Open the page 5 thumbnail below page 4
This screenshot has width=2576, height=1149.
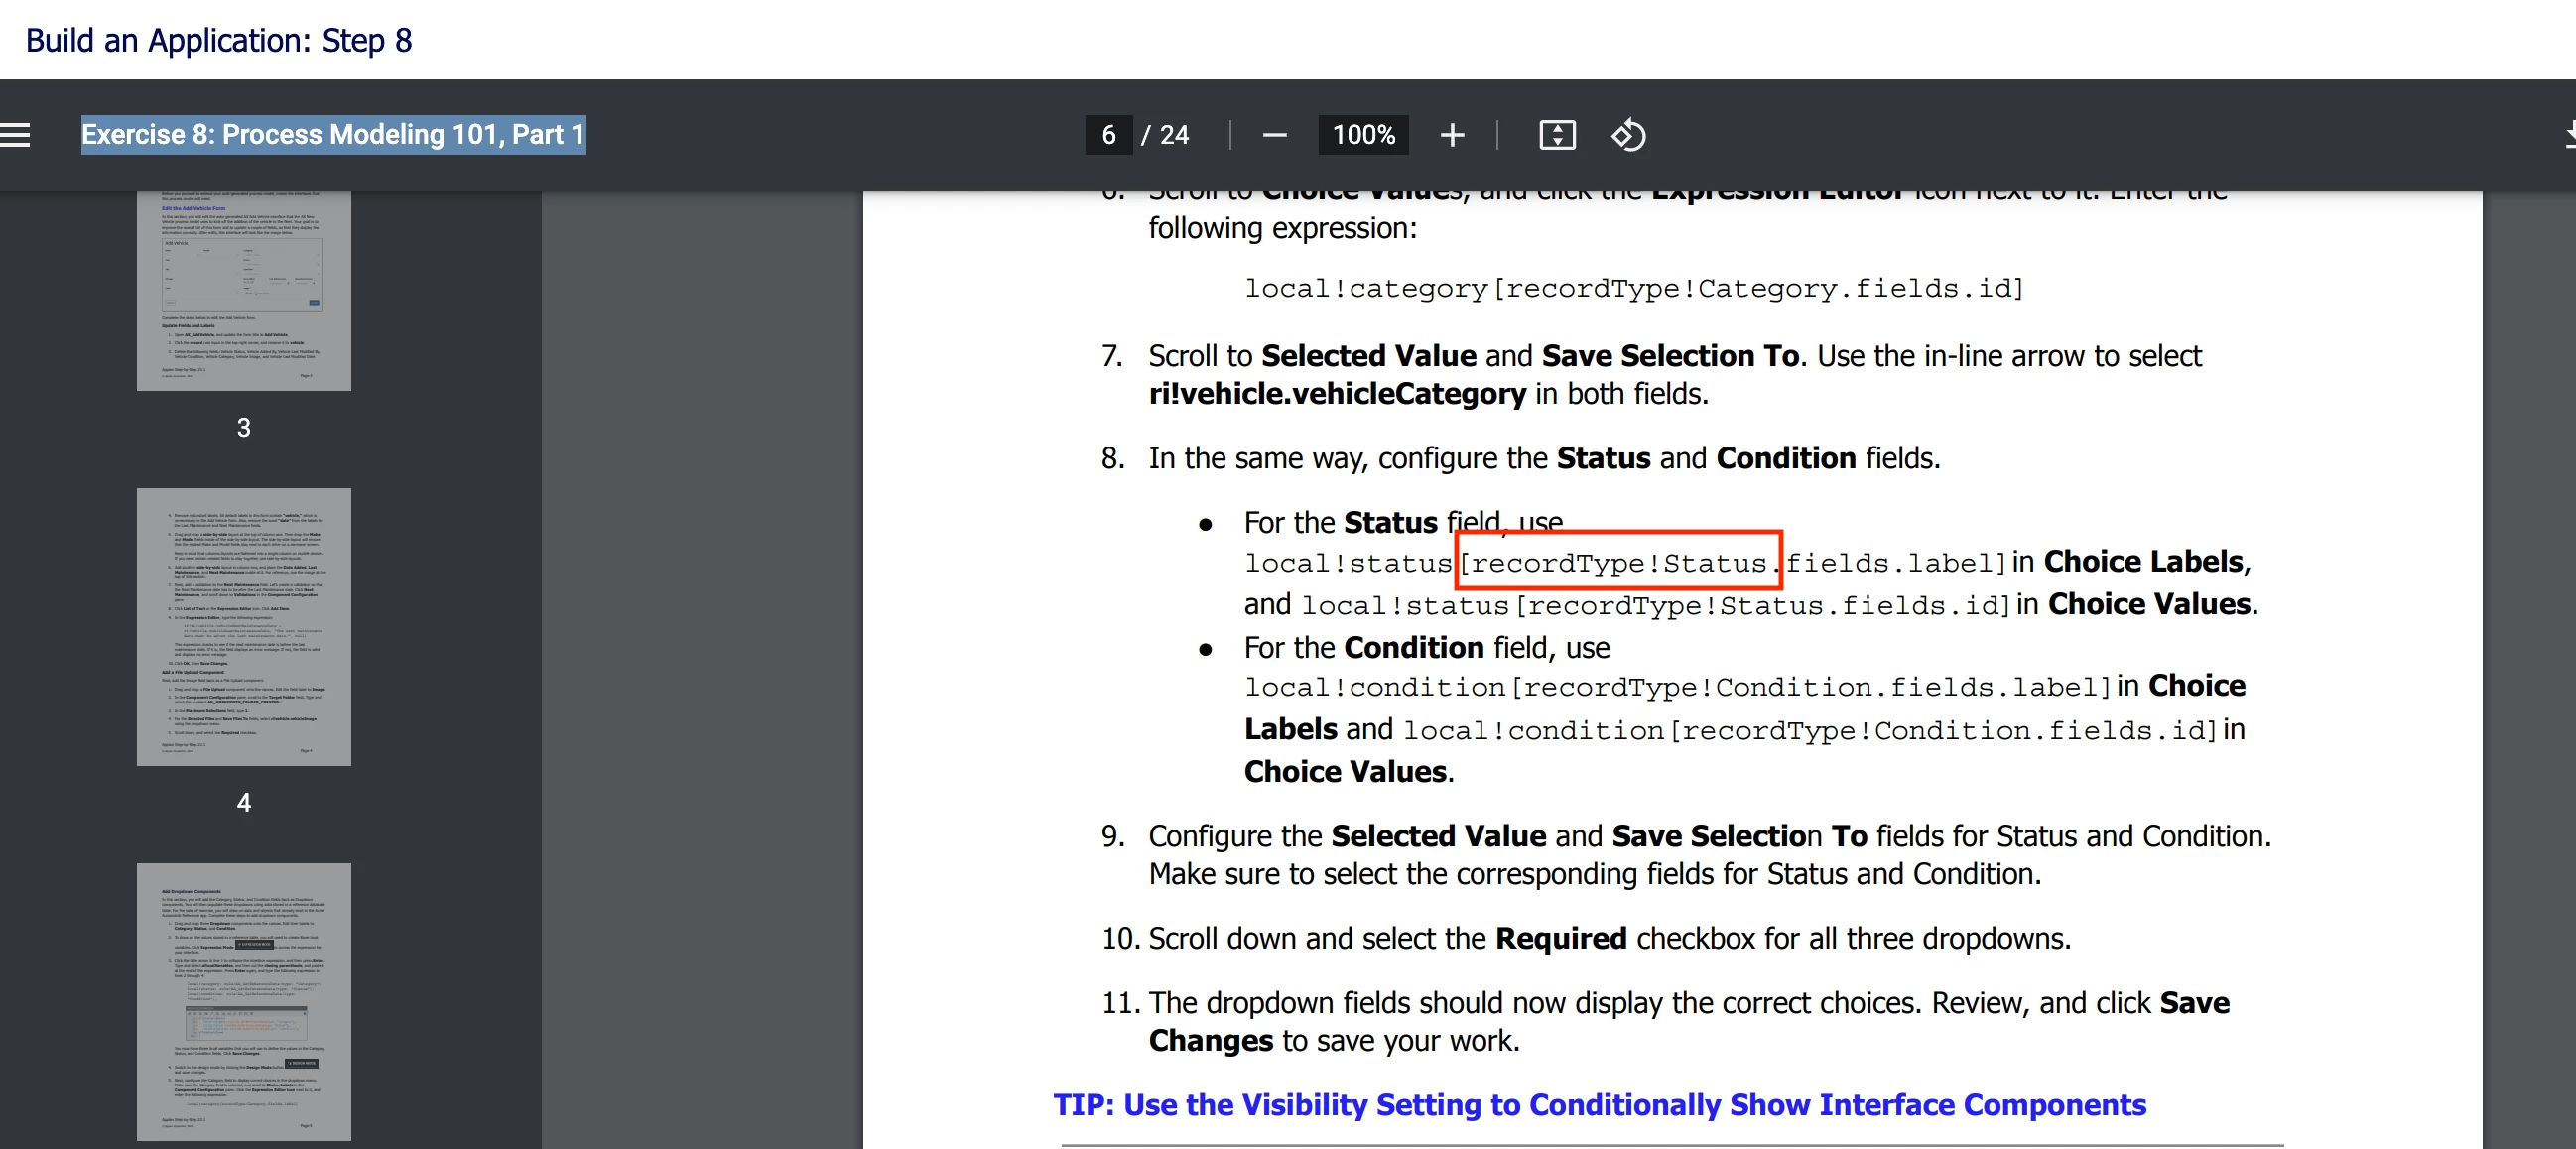244,1002
